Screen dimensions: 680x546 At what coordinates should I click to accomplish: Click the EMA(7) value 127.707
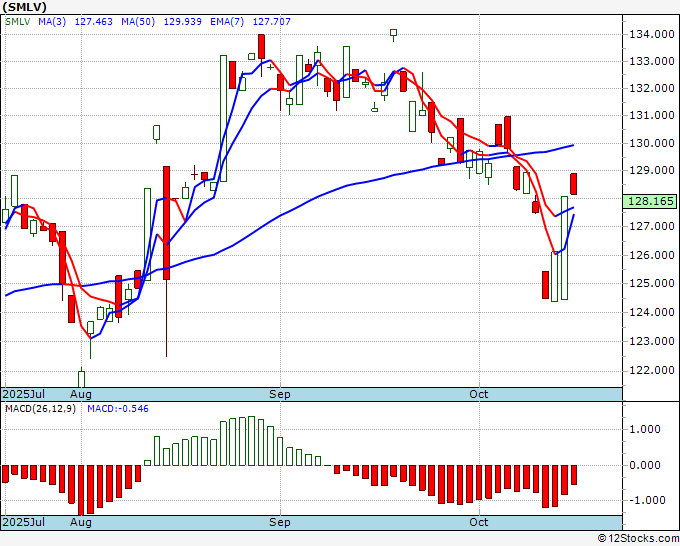tap(271, 22)
